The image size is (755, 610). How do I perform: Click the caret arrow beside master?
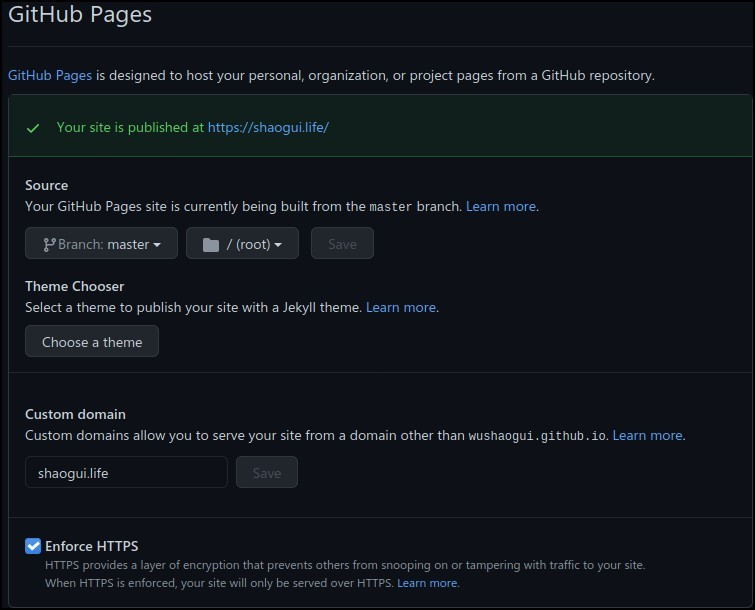point(157,245)
